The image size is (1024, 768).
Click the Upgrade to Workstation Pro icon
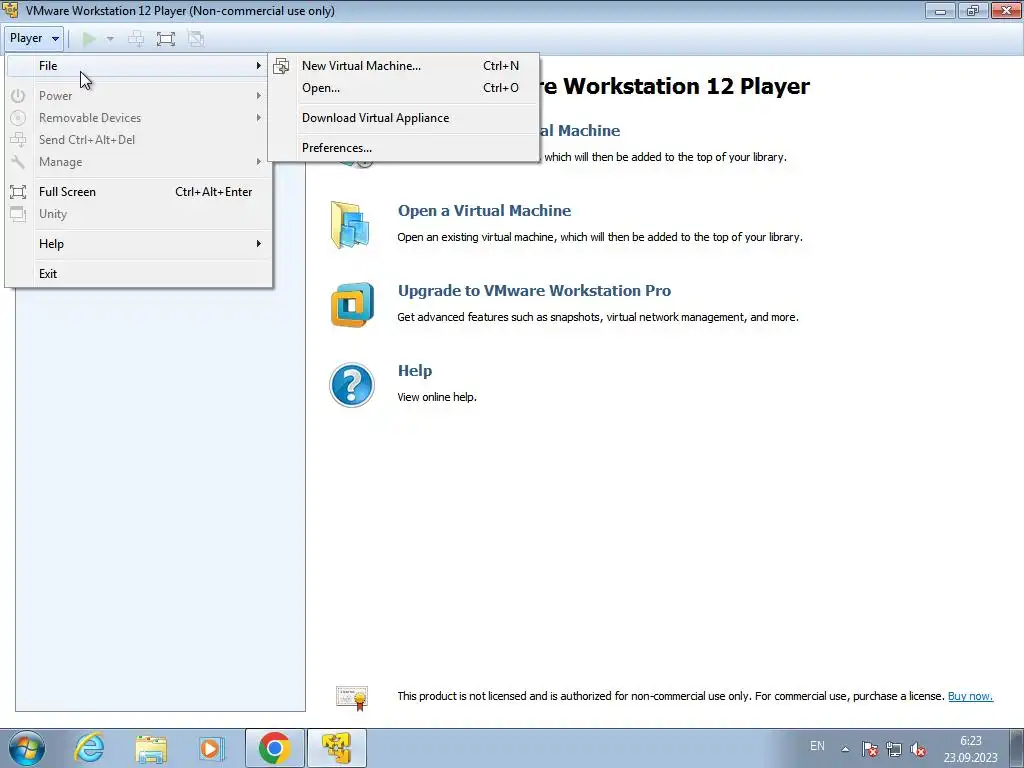click(x=352, y=305)
